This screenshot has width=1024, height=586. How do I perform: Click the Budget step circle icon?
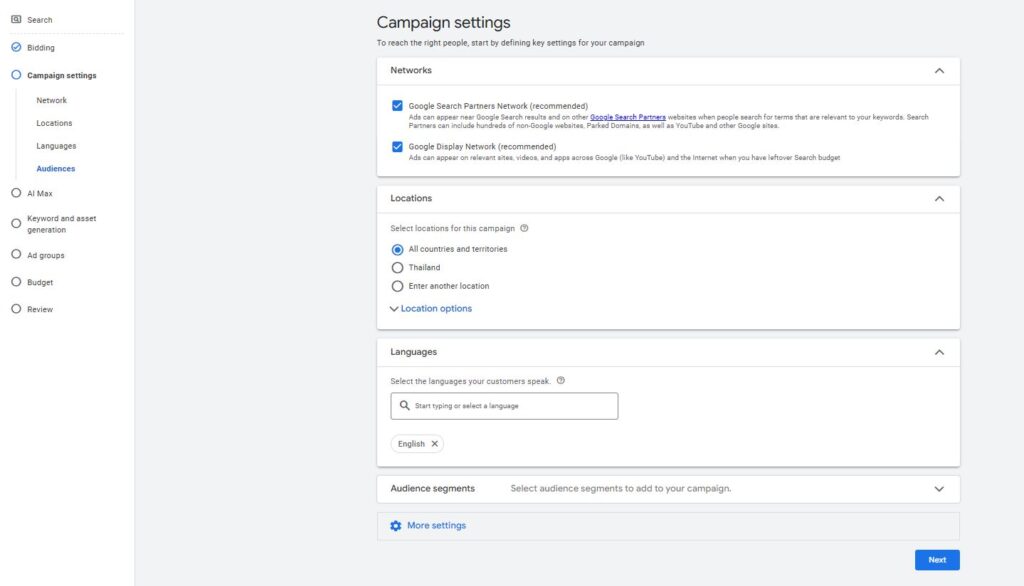coord(16,282)
